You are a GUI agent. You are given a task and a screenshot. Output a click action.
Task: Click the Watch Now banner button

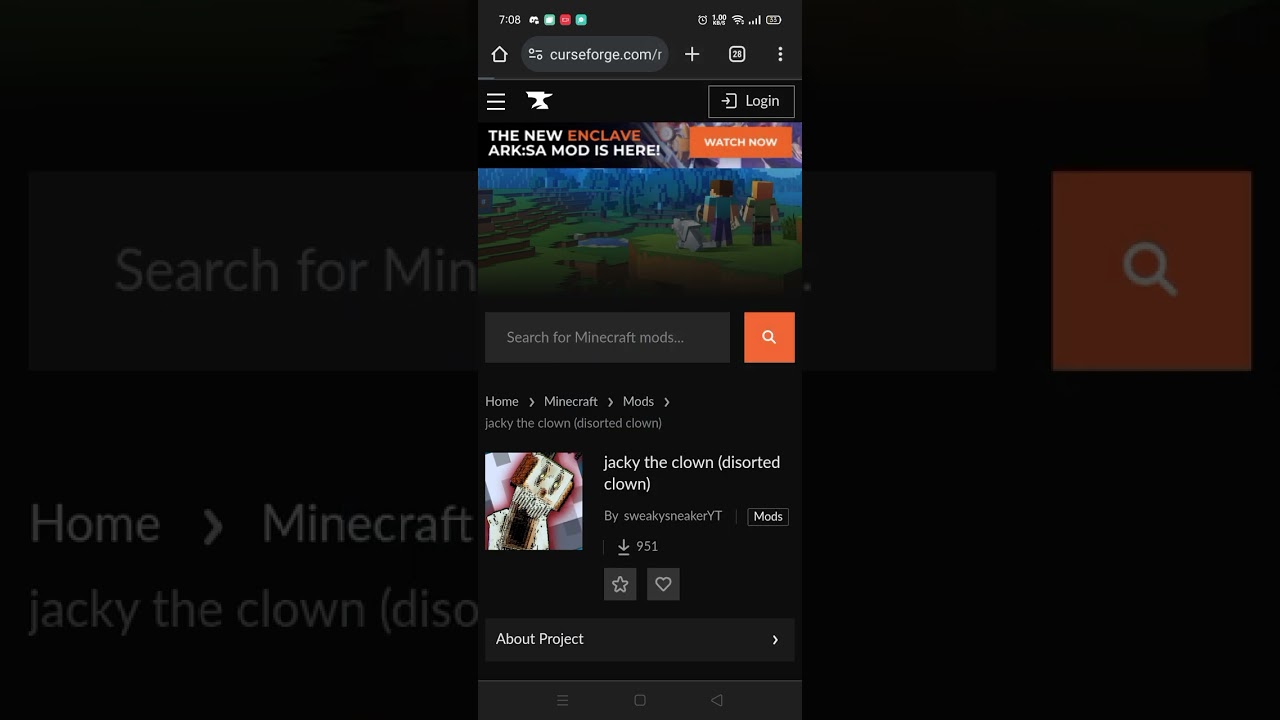click(740, 142)
